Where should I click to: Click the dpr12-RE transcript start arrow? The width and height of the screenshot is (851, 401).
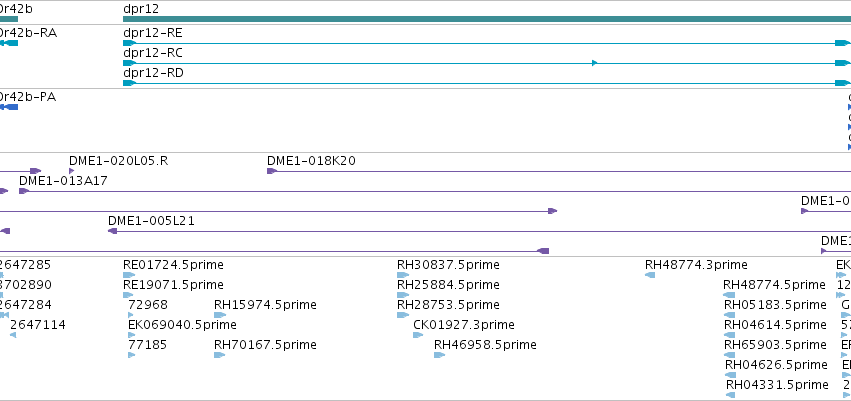pyautogui.click(x=129, y=43)
